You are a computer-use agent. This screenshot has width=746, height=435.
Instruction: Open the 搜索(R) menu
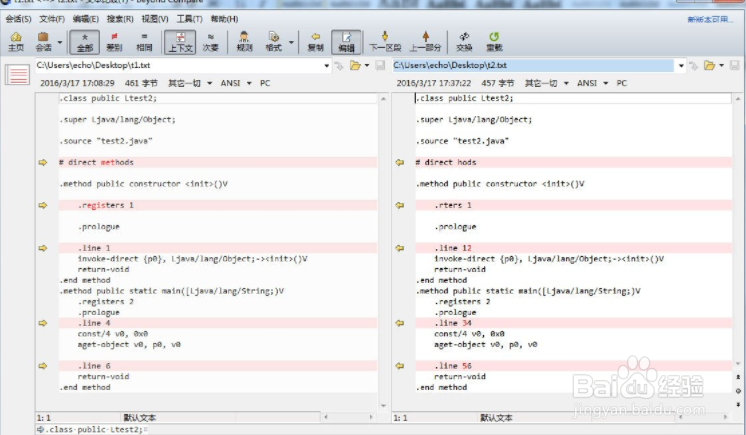[120, 19]
